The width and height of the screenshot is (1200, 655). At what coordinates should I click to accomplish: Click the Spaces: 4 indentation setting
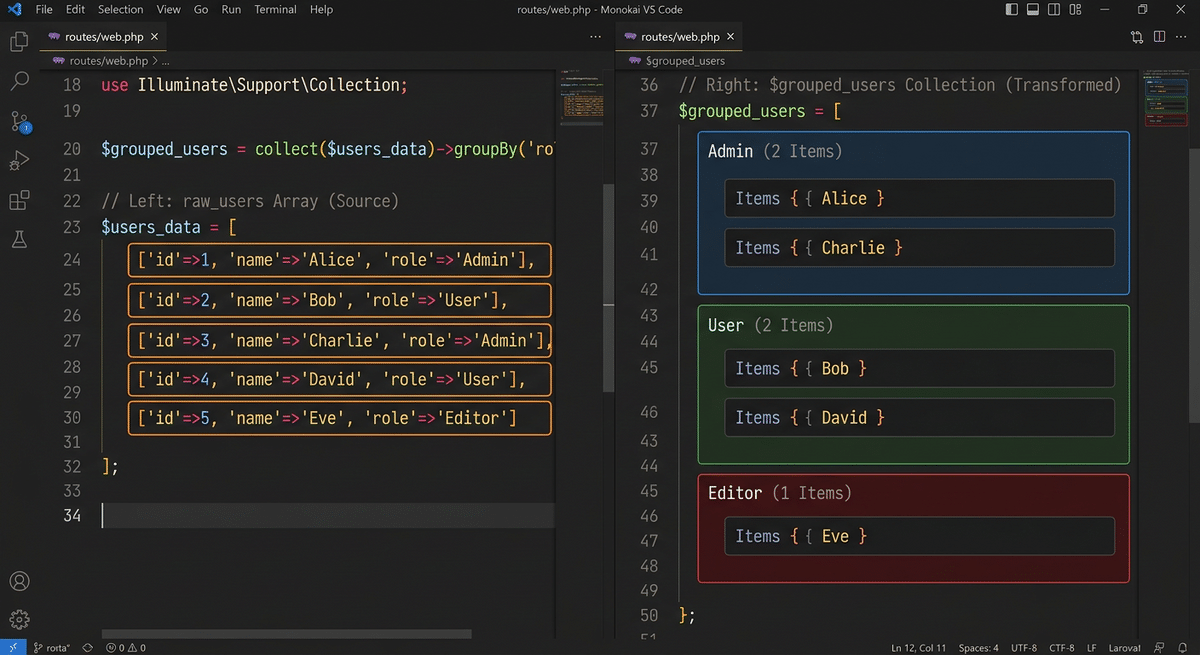978,647
